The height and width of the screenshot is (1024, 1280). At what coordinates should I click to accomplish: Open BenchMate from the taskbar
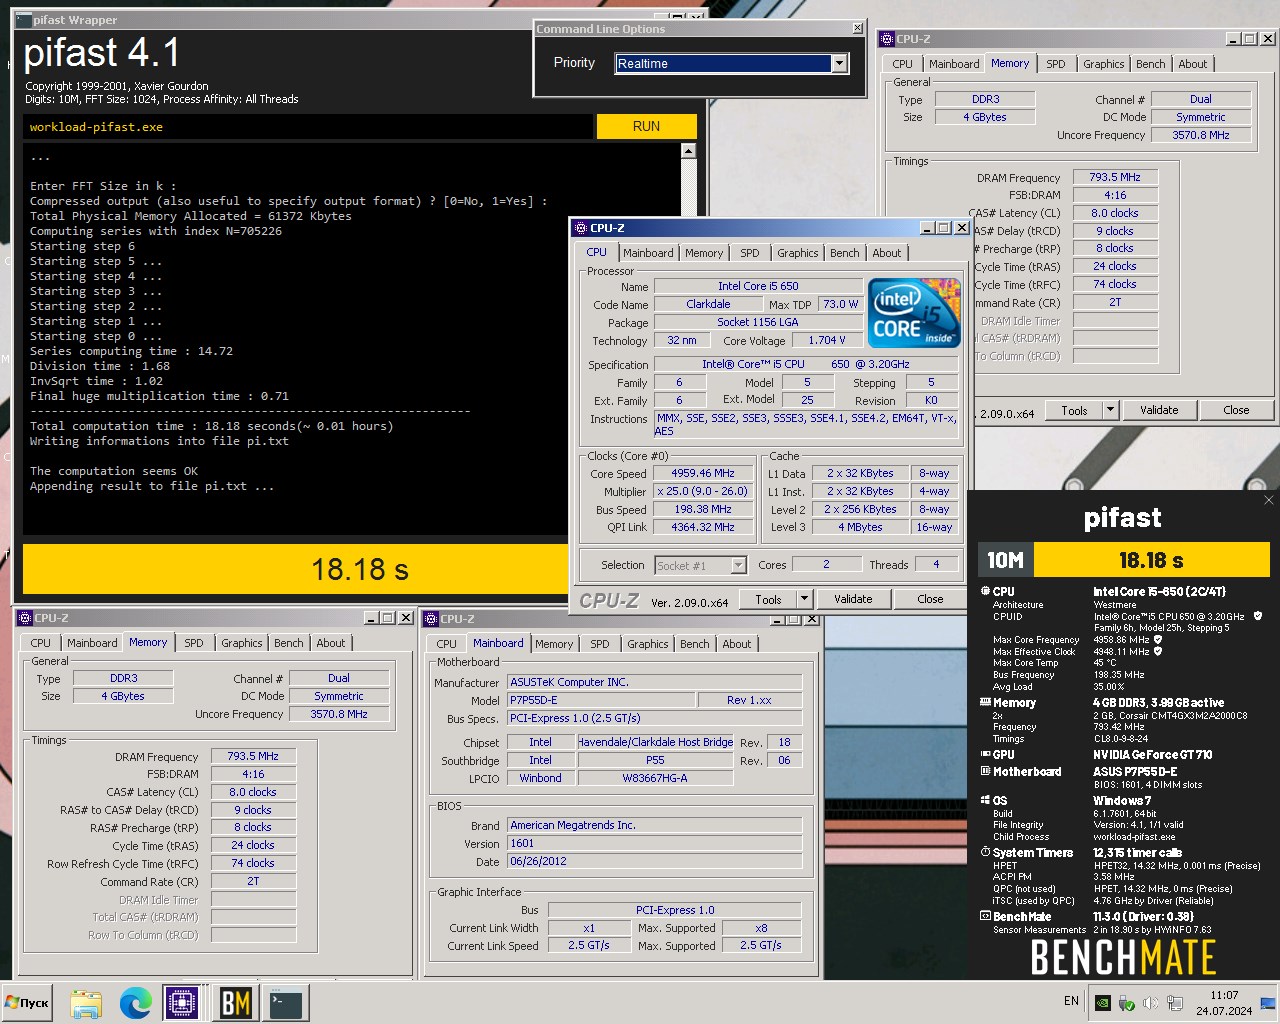[x=236, y=1003]
